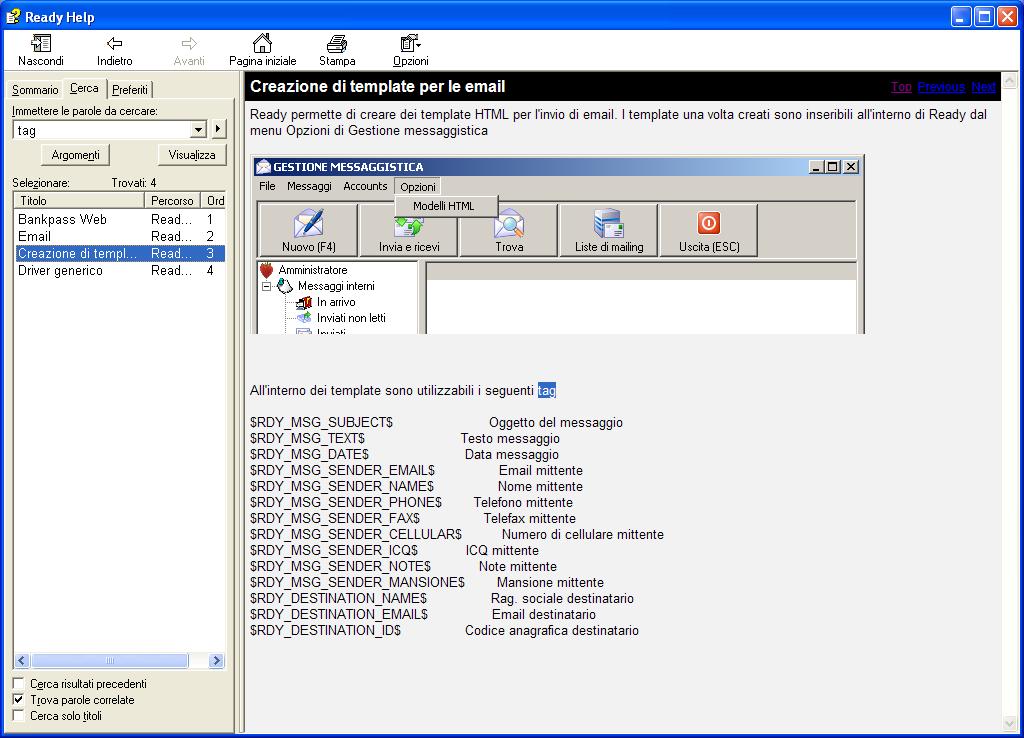Maximize the Ready Help window
The image size is (1024, 738).
[984, 16]
